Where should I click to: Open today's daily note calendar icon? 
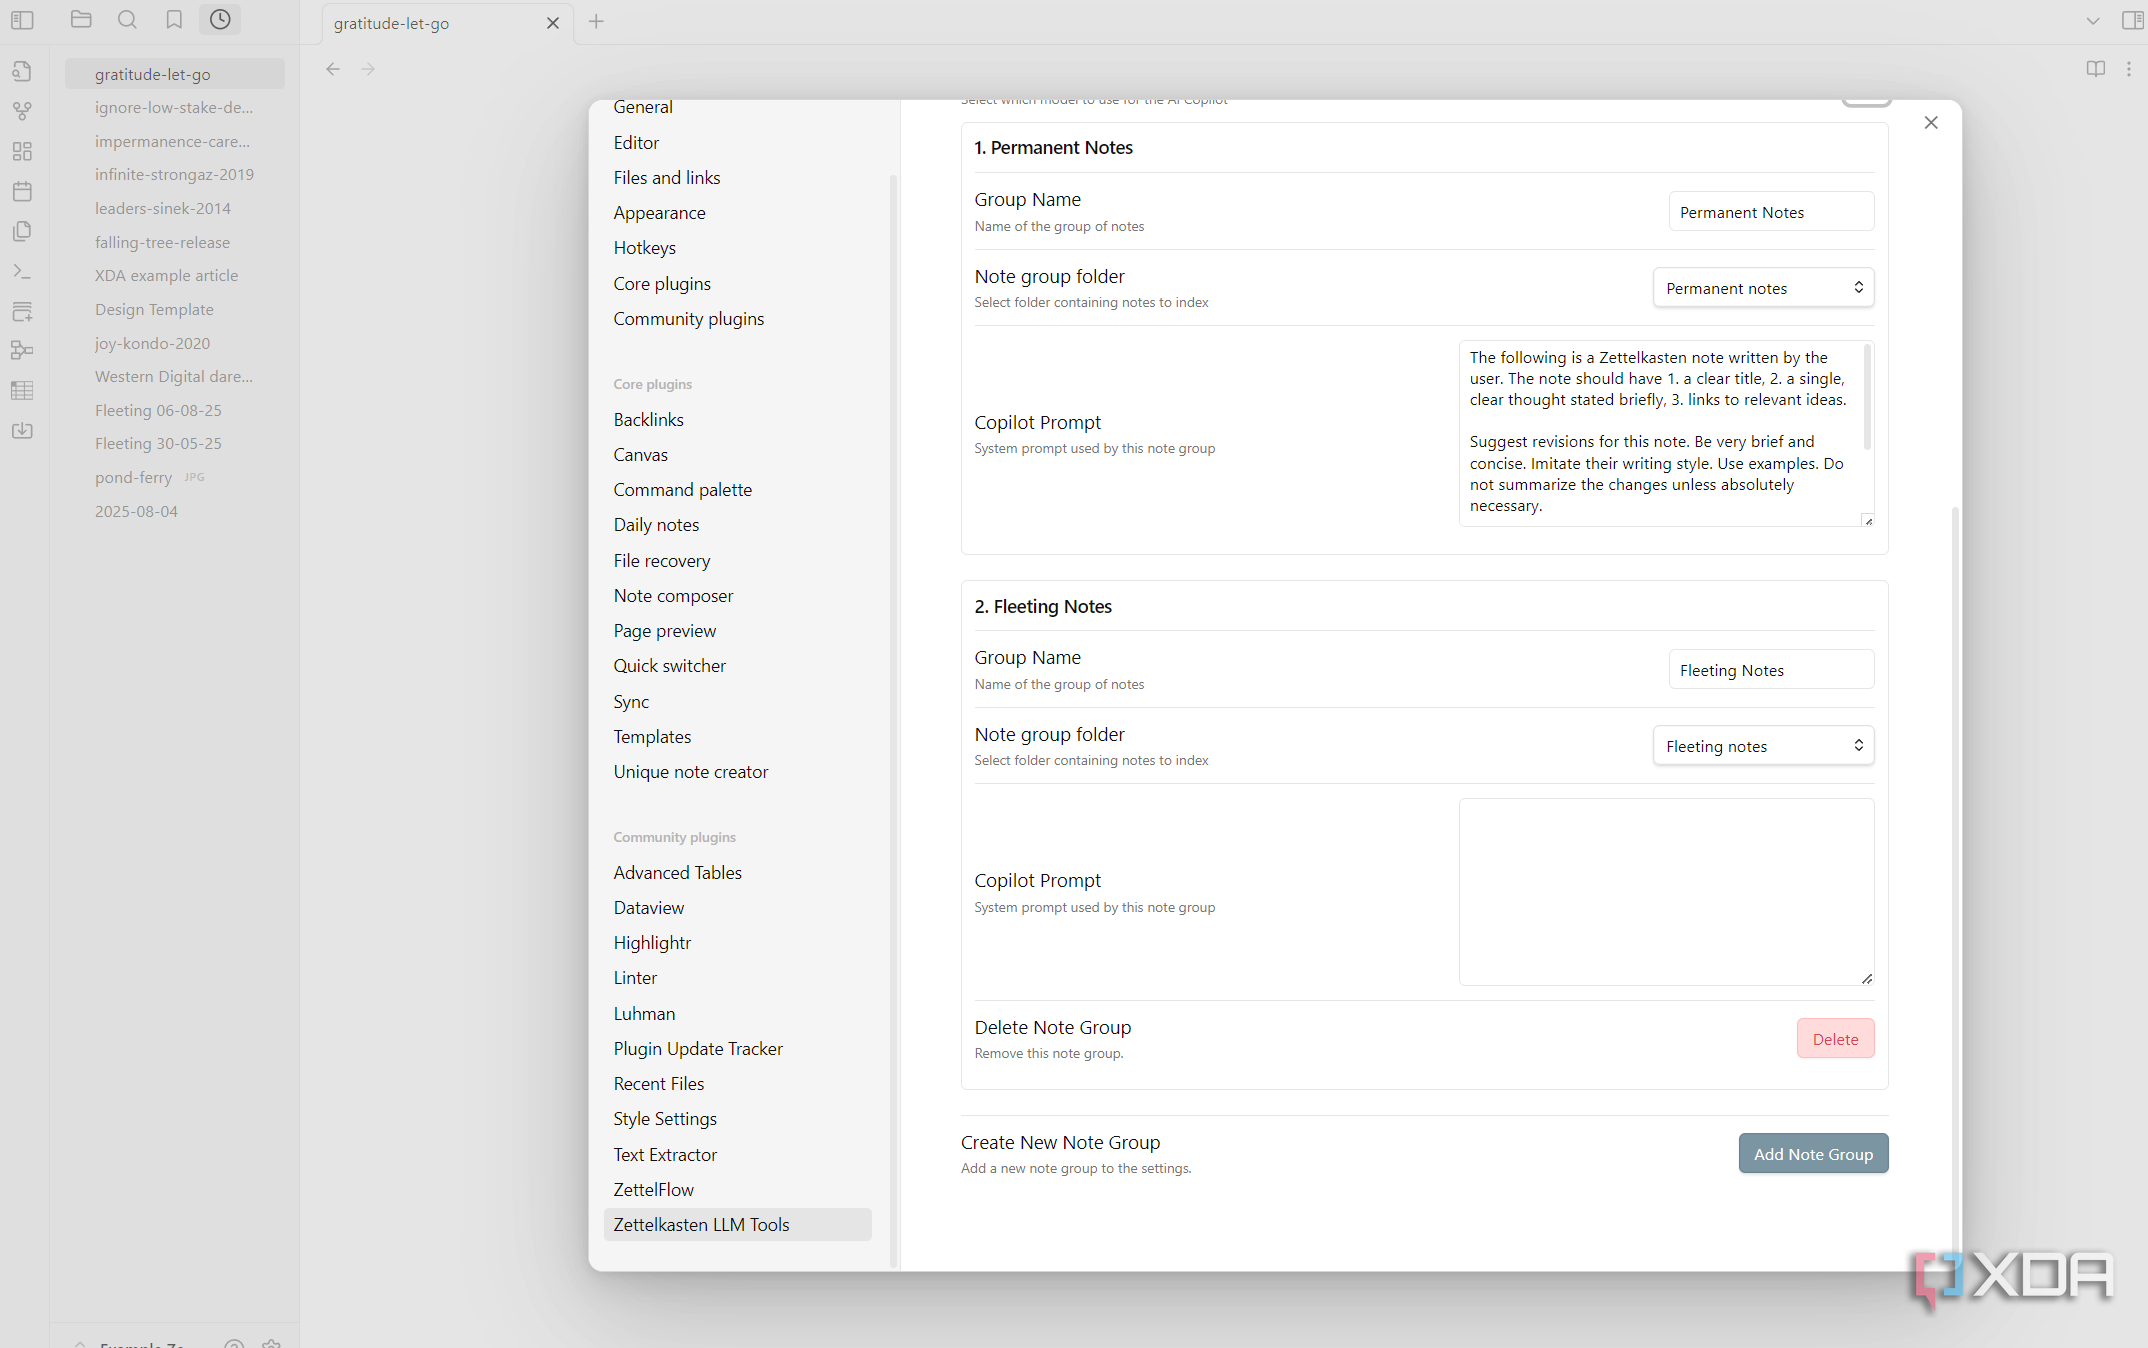pyautogui.click(x=22, y=191)
